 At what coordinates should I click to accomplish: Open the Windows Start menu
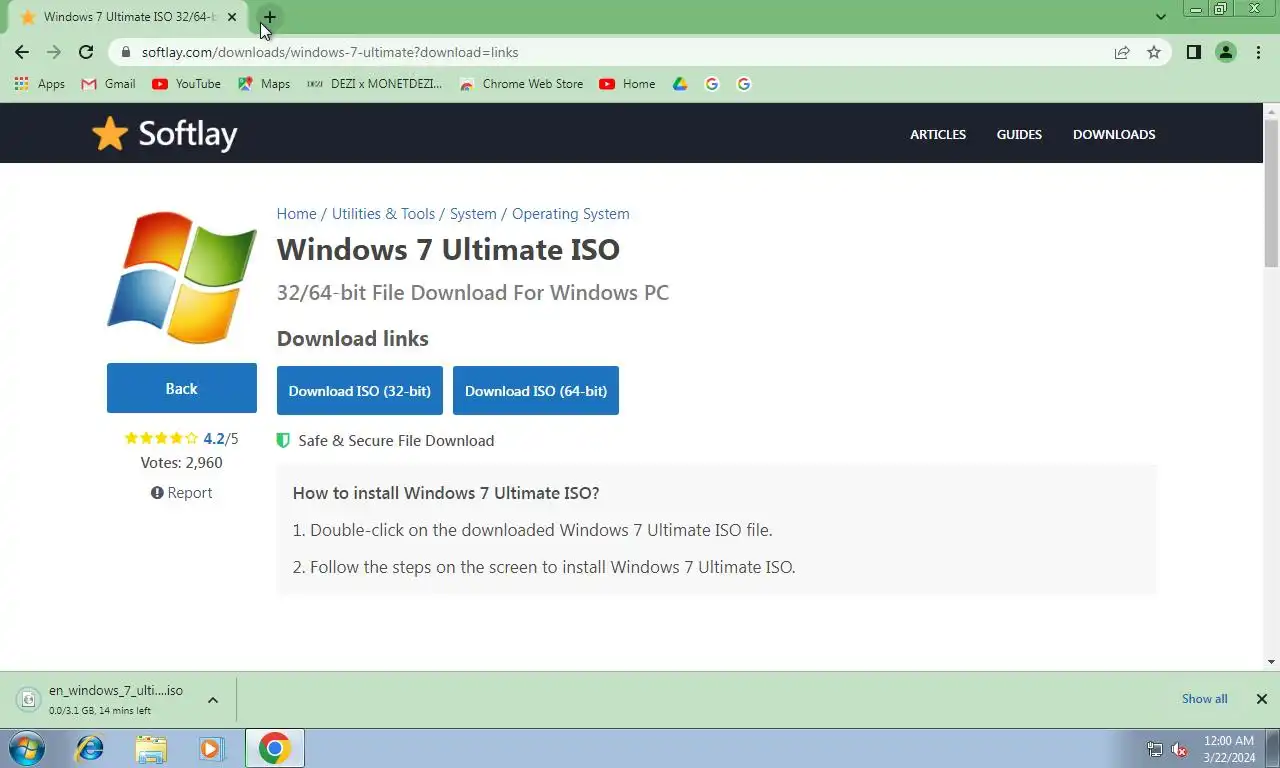(26, 748)
